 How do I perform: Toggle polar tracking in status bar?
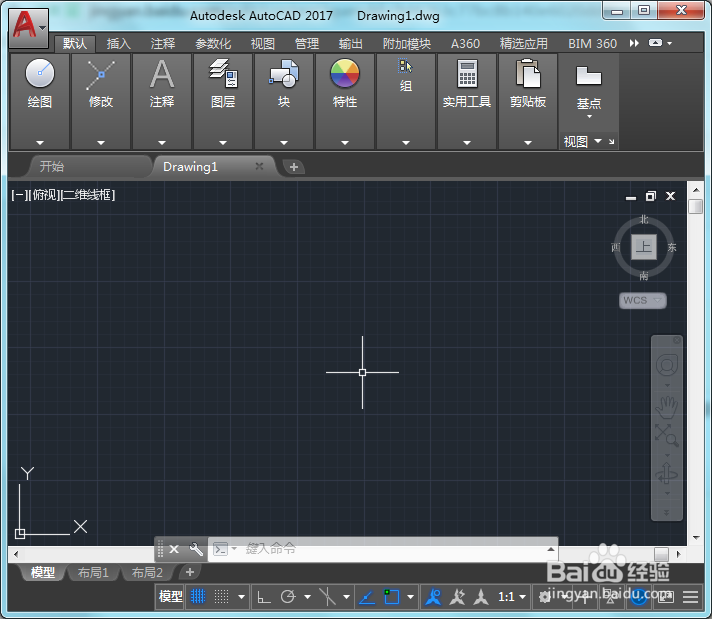pyautogui.click(x=288, y=596)
